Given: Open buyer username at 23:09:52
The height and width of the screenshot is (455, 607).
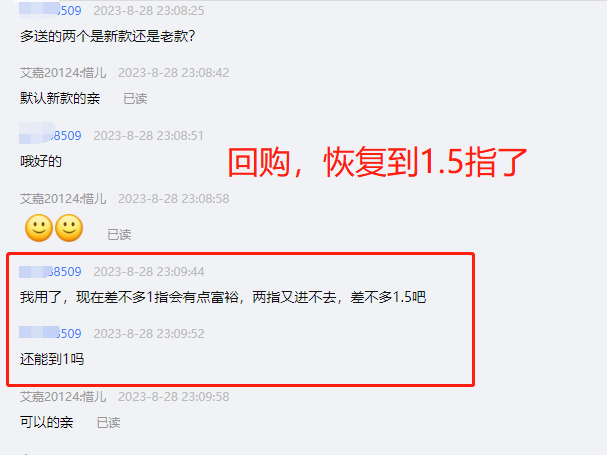Looking at the screenshot, I should coord(50,333).
